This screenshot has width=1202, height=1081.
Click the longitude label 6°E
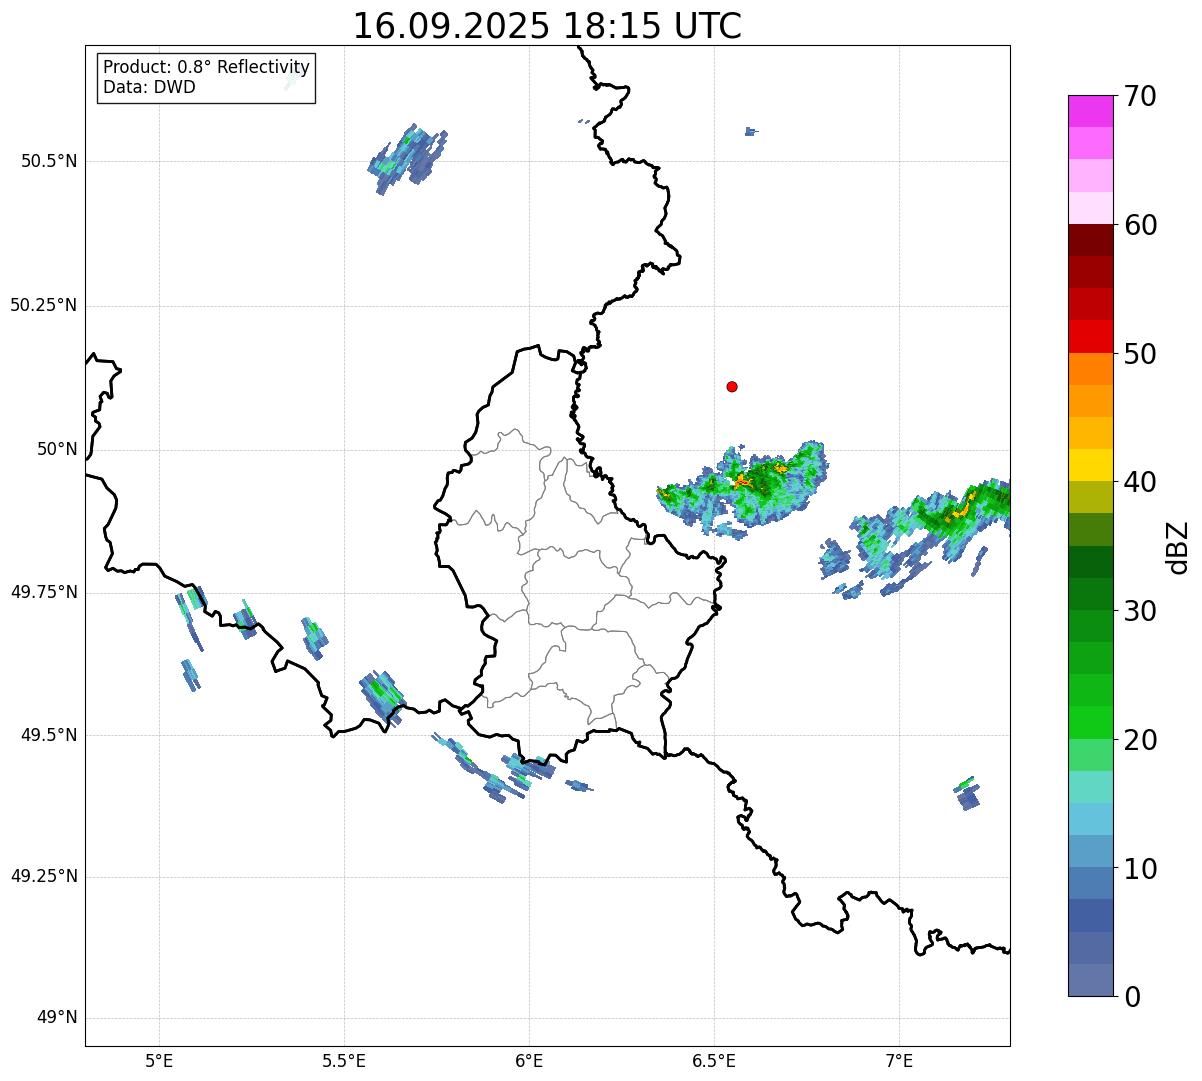coord(529,1060)
